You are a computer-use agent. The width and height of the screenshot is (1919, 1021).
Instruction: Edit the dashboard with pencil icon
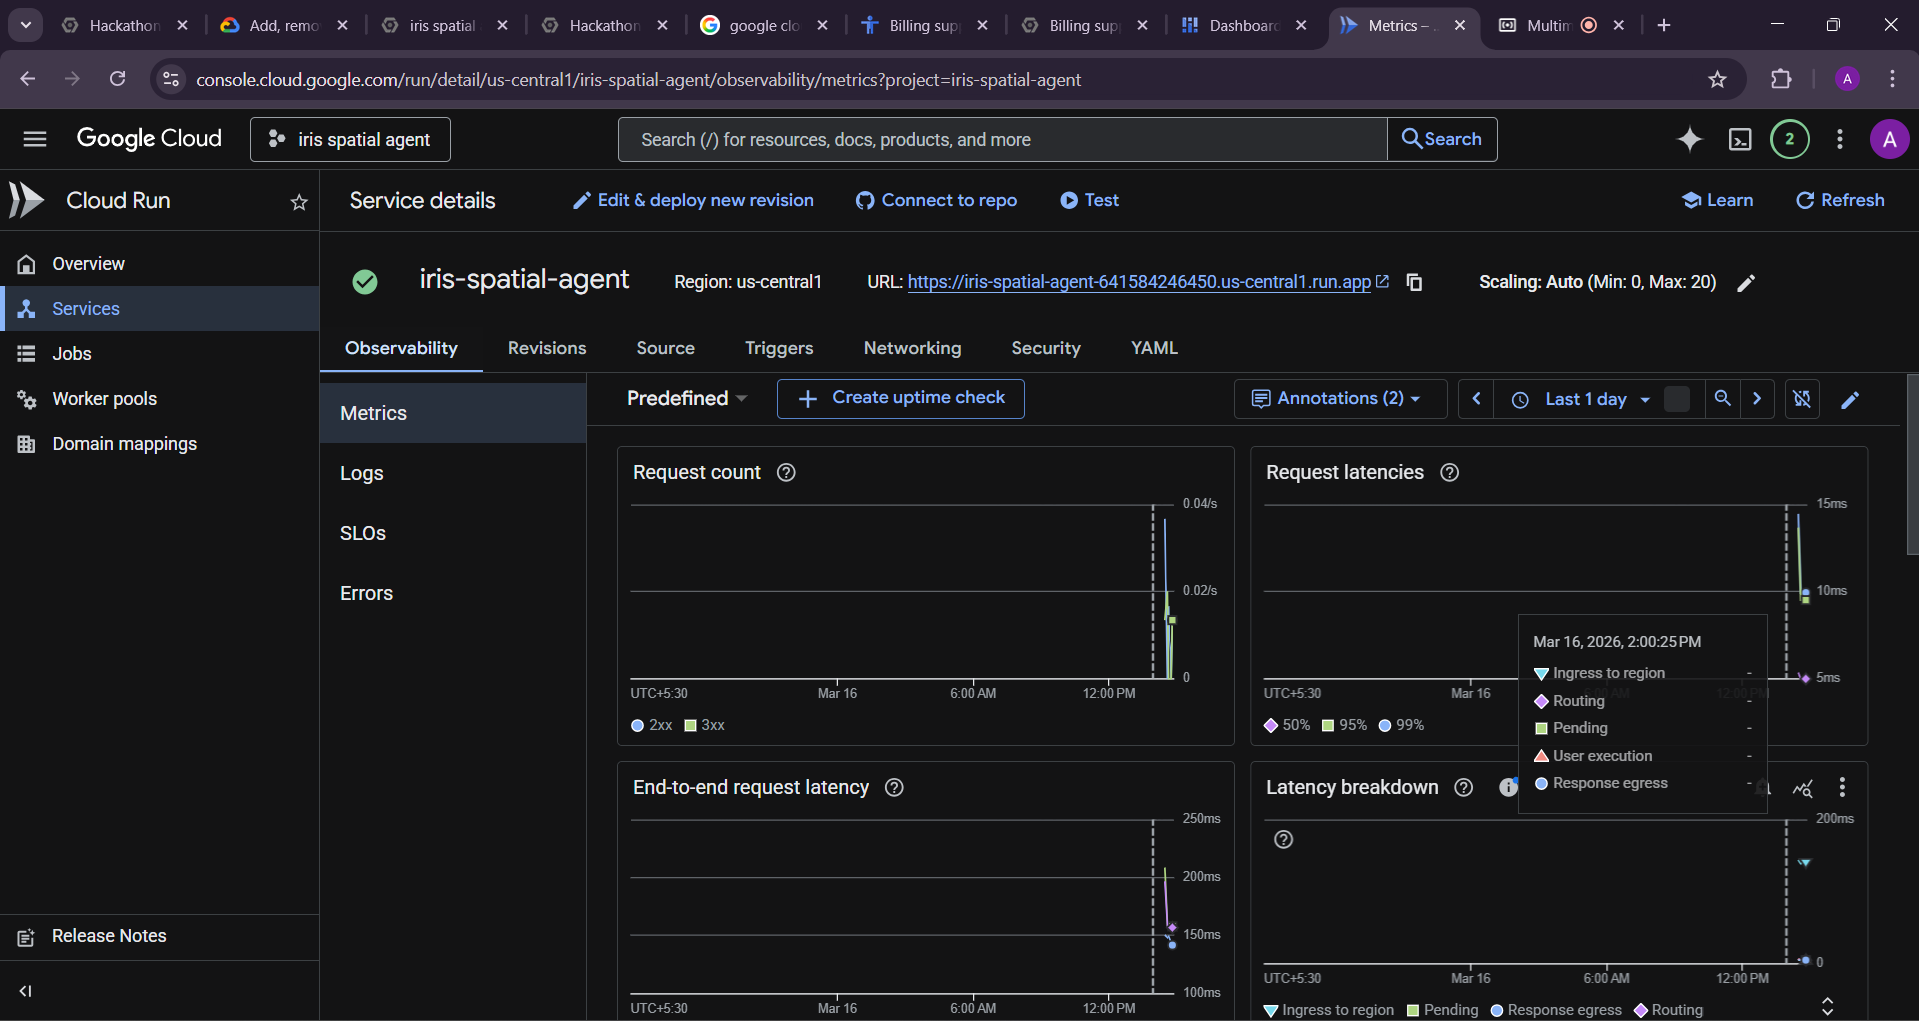pyautogui.click(x=1850, y=400)
